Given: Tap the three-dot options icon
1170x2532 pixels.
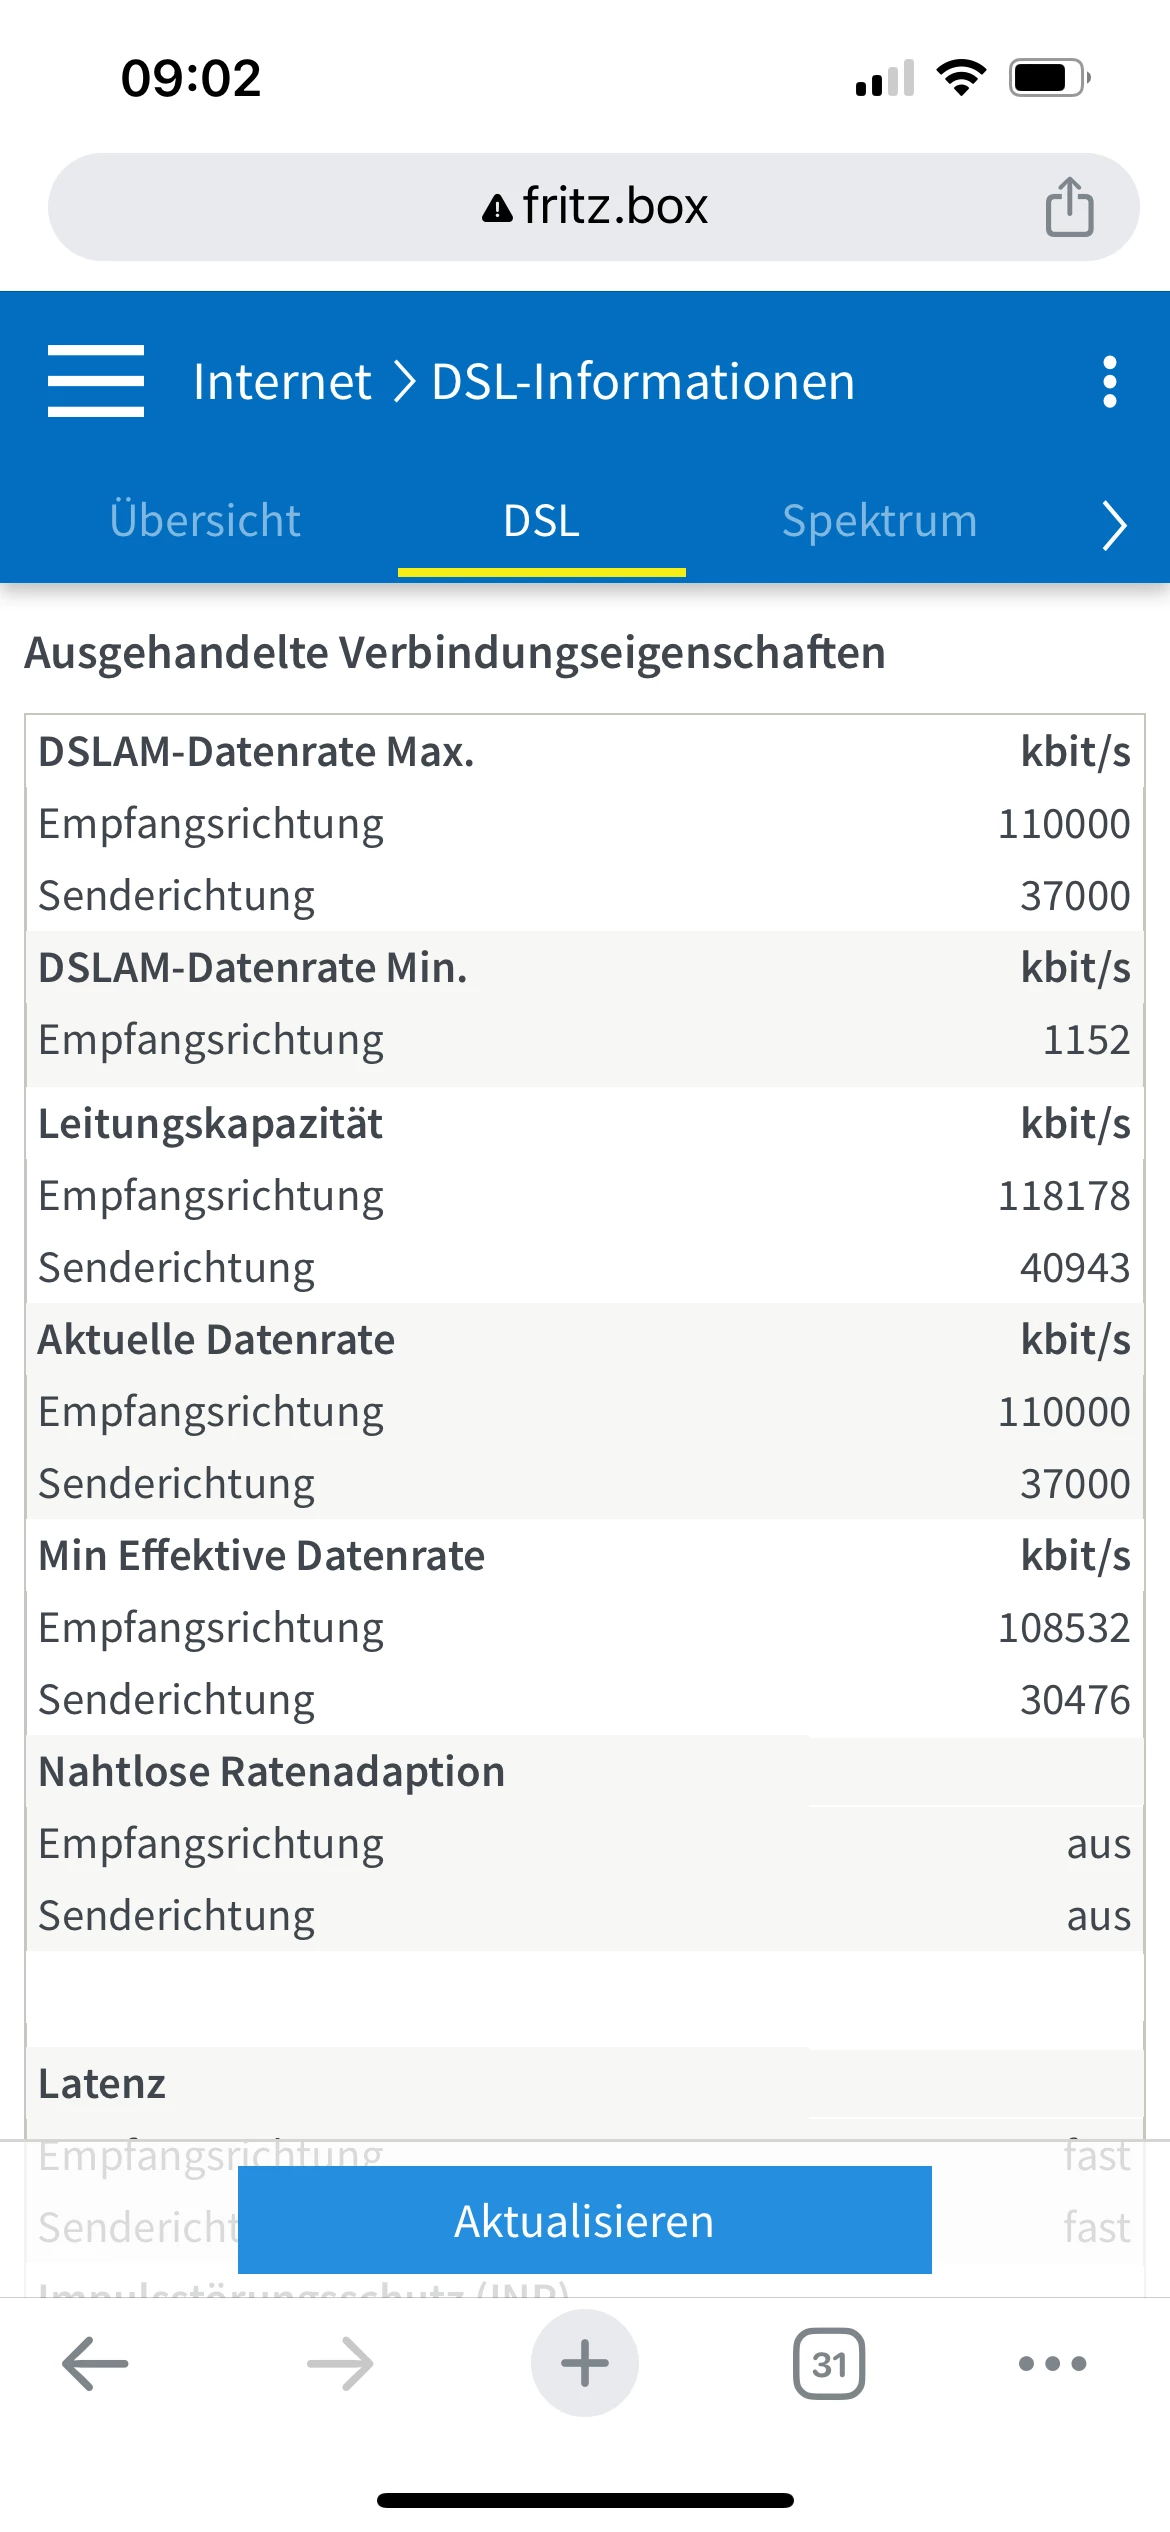Looking at the screenshot, I should click(x=1109, y=382).
